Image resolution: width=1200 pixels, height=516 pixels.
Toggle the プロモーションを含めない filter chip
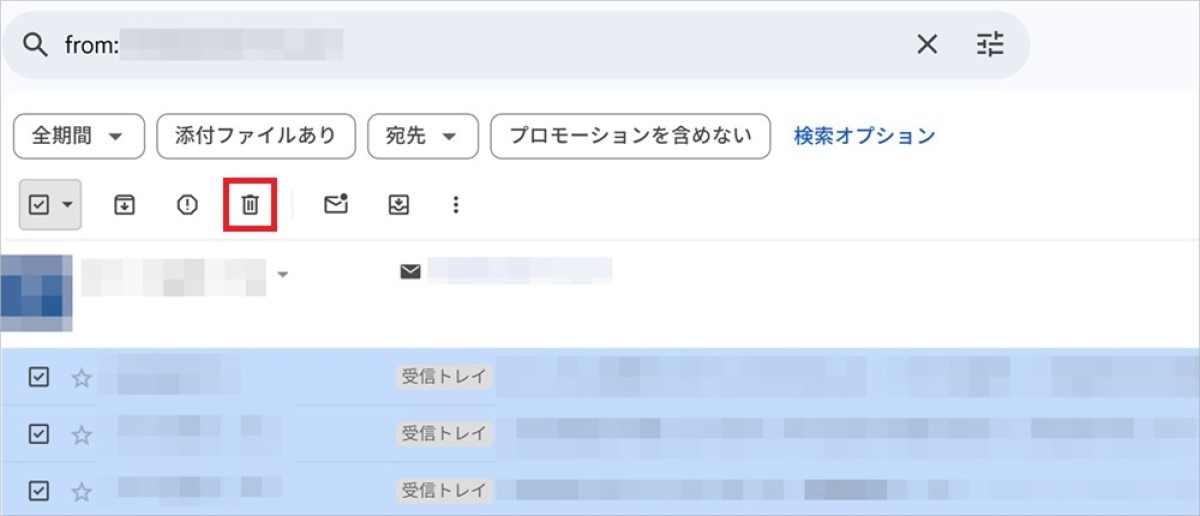point(630,136)
